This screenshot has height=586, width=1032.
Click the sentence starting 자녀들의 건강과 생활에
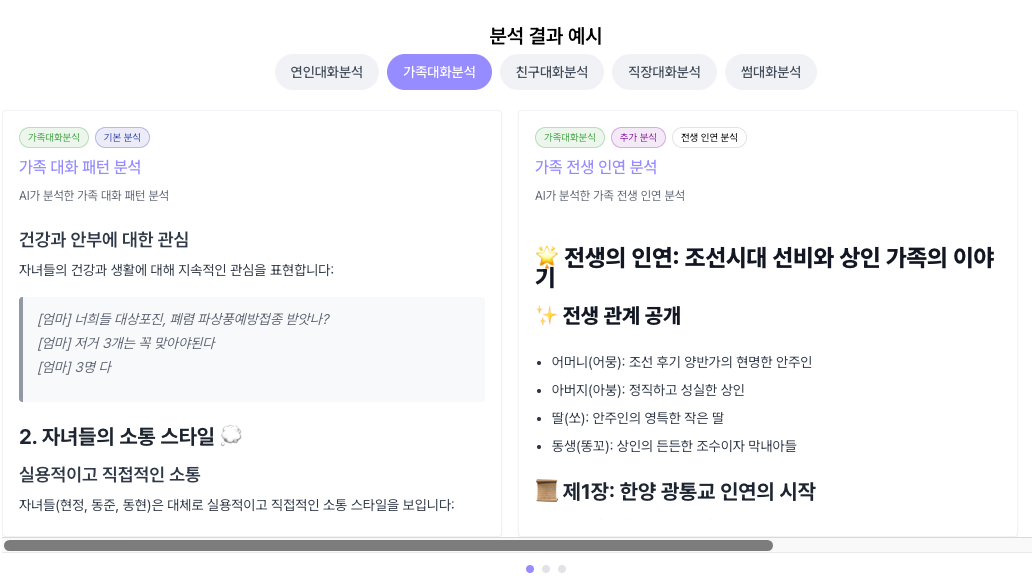(176, 270)
